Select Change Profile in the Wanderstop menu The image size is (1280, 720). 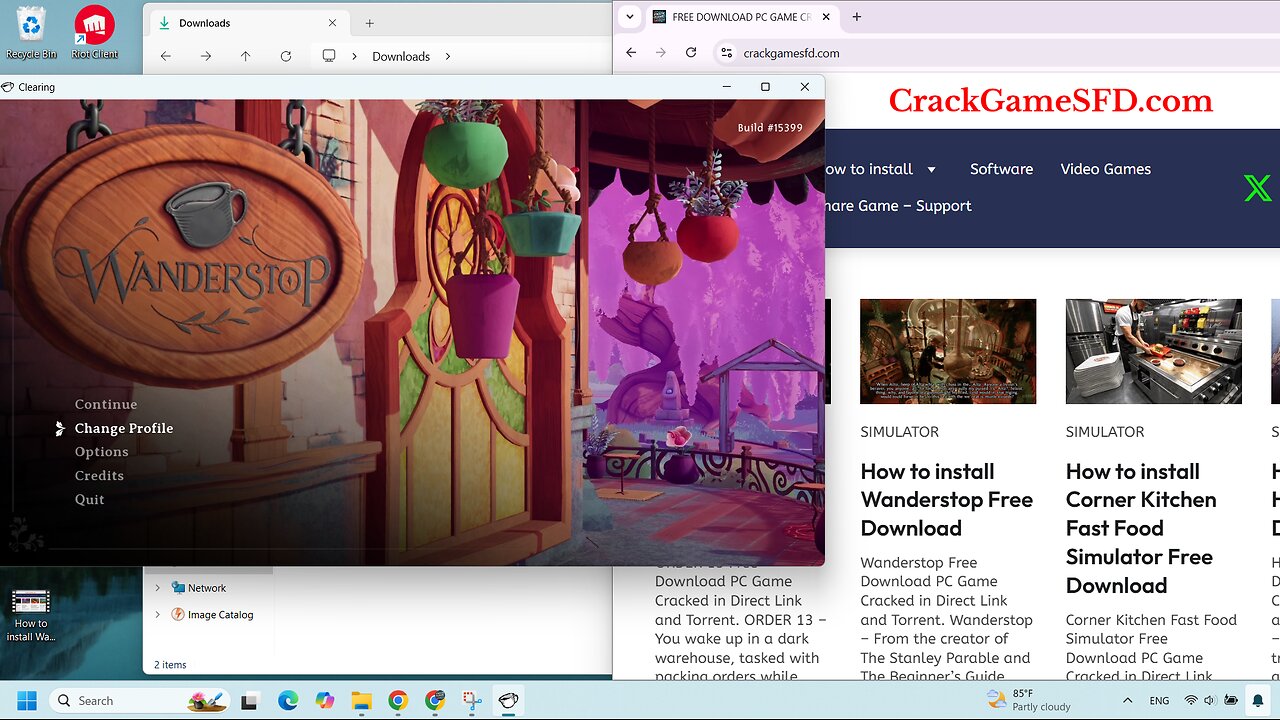[124, 428]
